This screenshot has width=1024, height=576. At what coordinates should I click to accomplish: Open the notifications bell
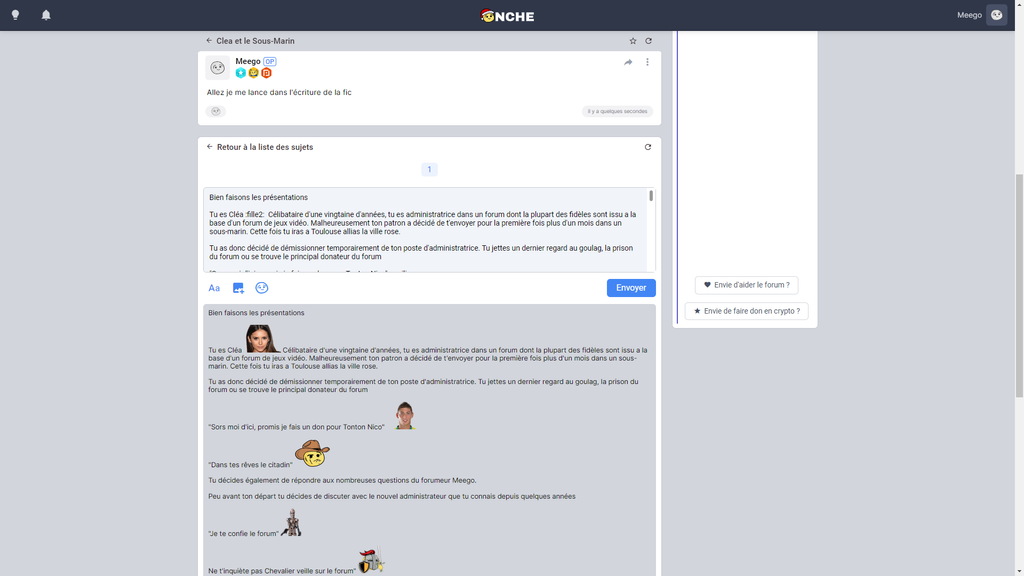tap(46, 15)
